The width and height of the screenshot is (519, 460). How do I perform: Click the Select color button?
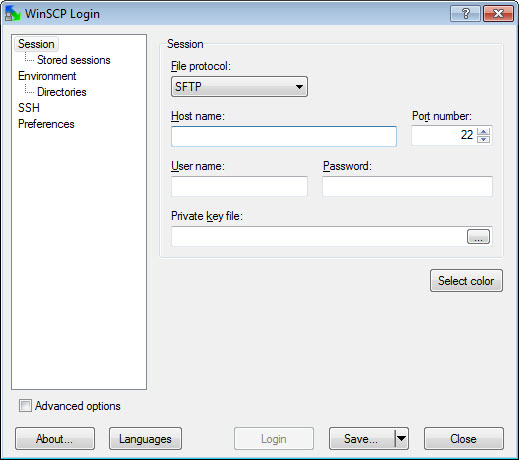466,281
